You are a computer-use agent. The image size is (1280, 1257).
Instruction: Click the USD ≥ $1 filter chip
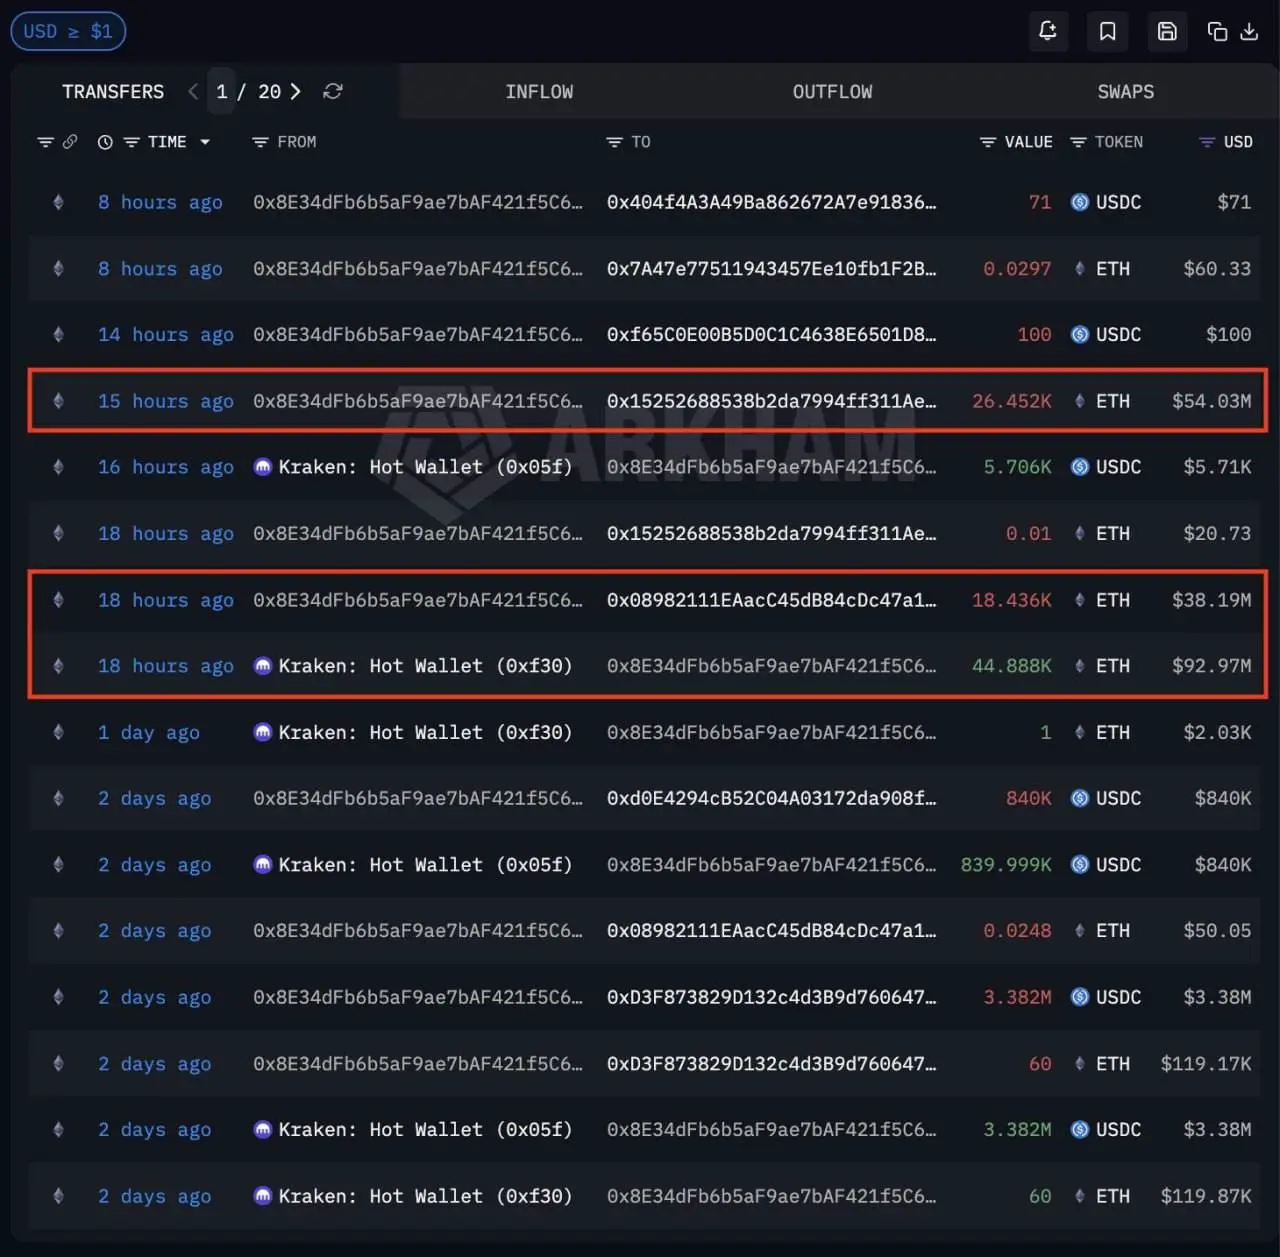pos(68,31)
